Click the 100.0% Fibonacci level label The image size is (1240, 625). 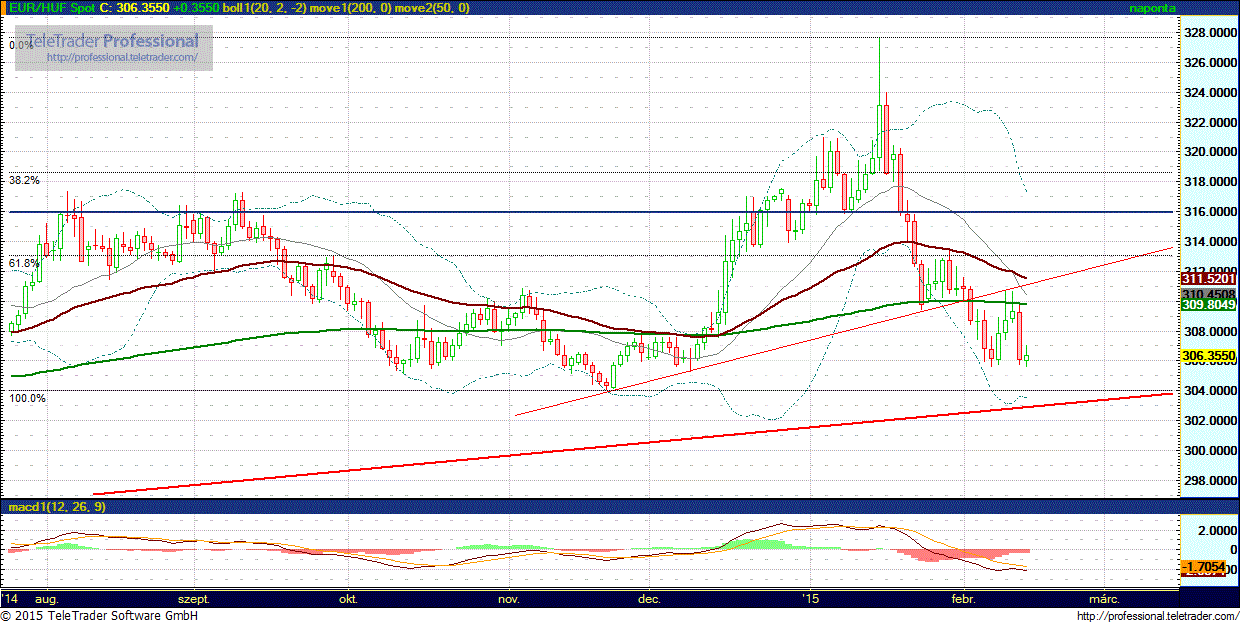(x=27, y=398)
